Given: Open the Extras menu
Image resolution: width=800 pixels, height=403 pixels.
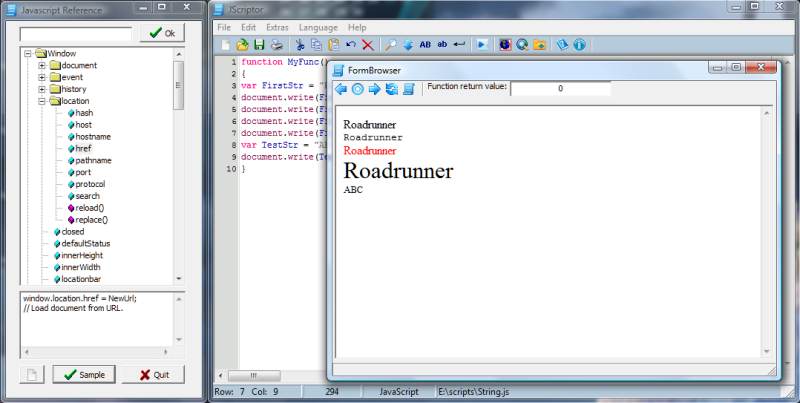Looking at the screenshot, I should coord(277,28).
